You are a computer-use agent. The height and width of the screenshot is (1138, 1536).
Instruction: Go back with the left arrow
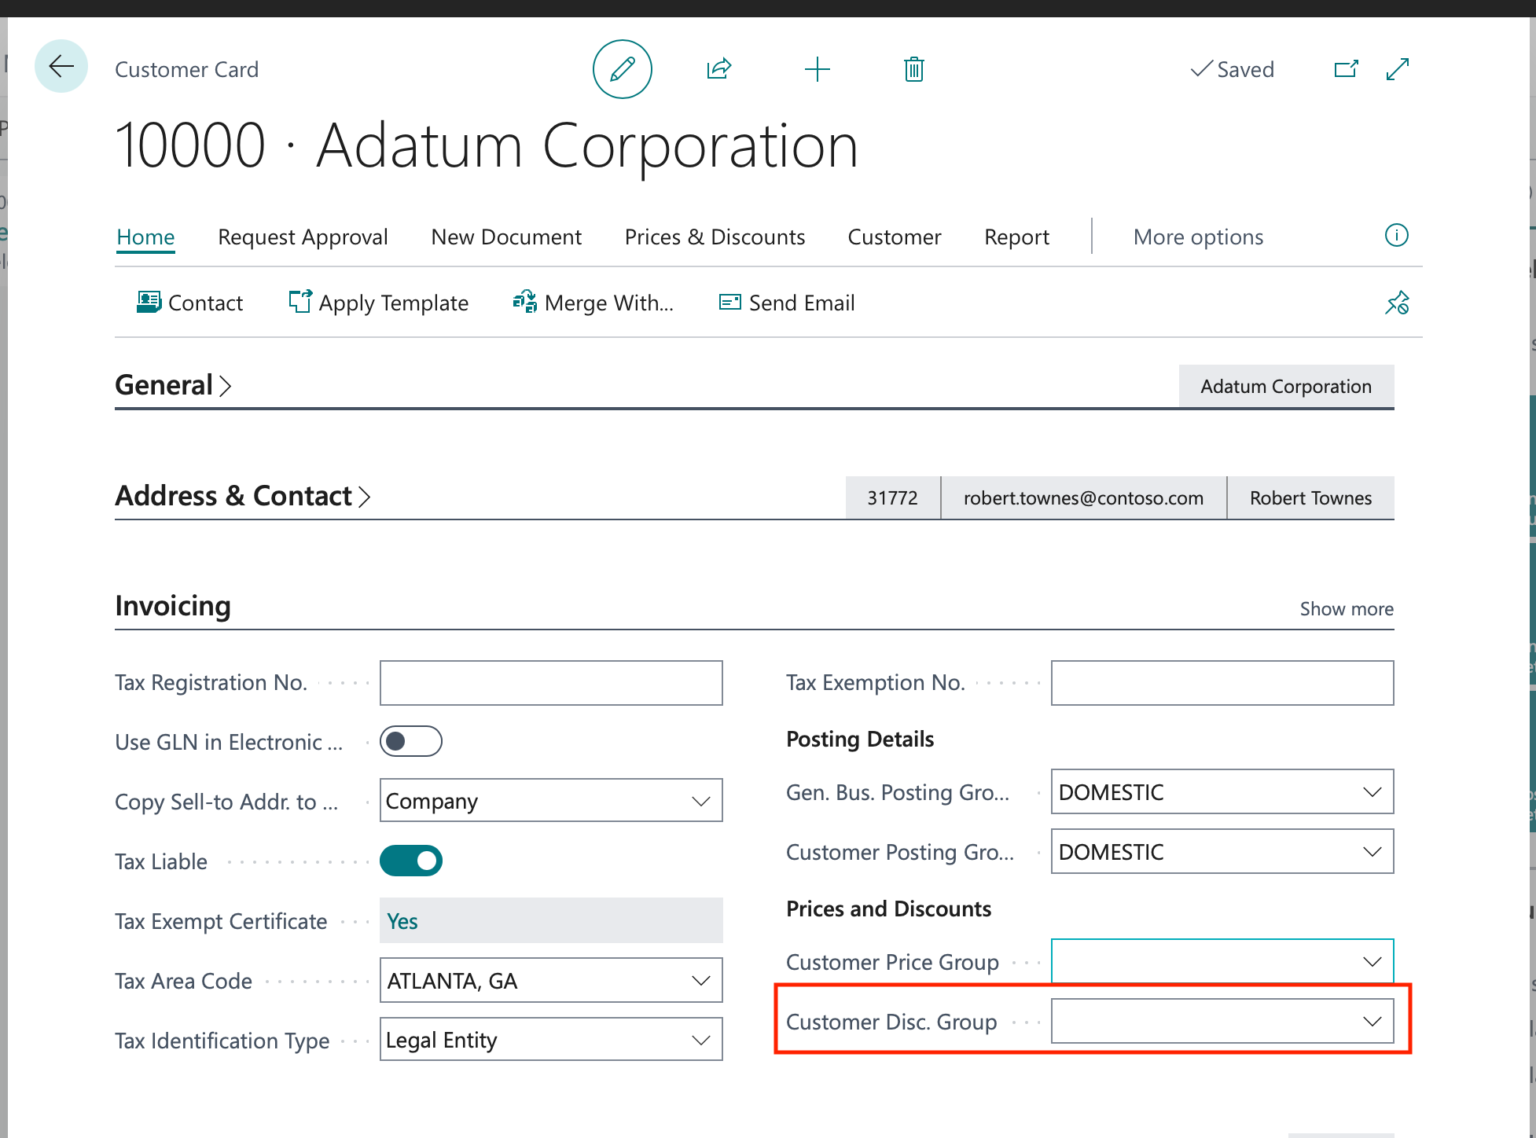(61, 66)
